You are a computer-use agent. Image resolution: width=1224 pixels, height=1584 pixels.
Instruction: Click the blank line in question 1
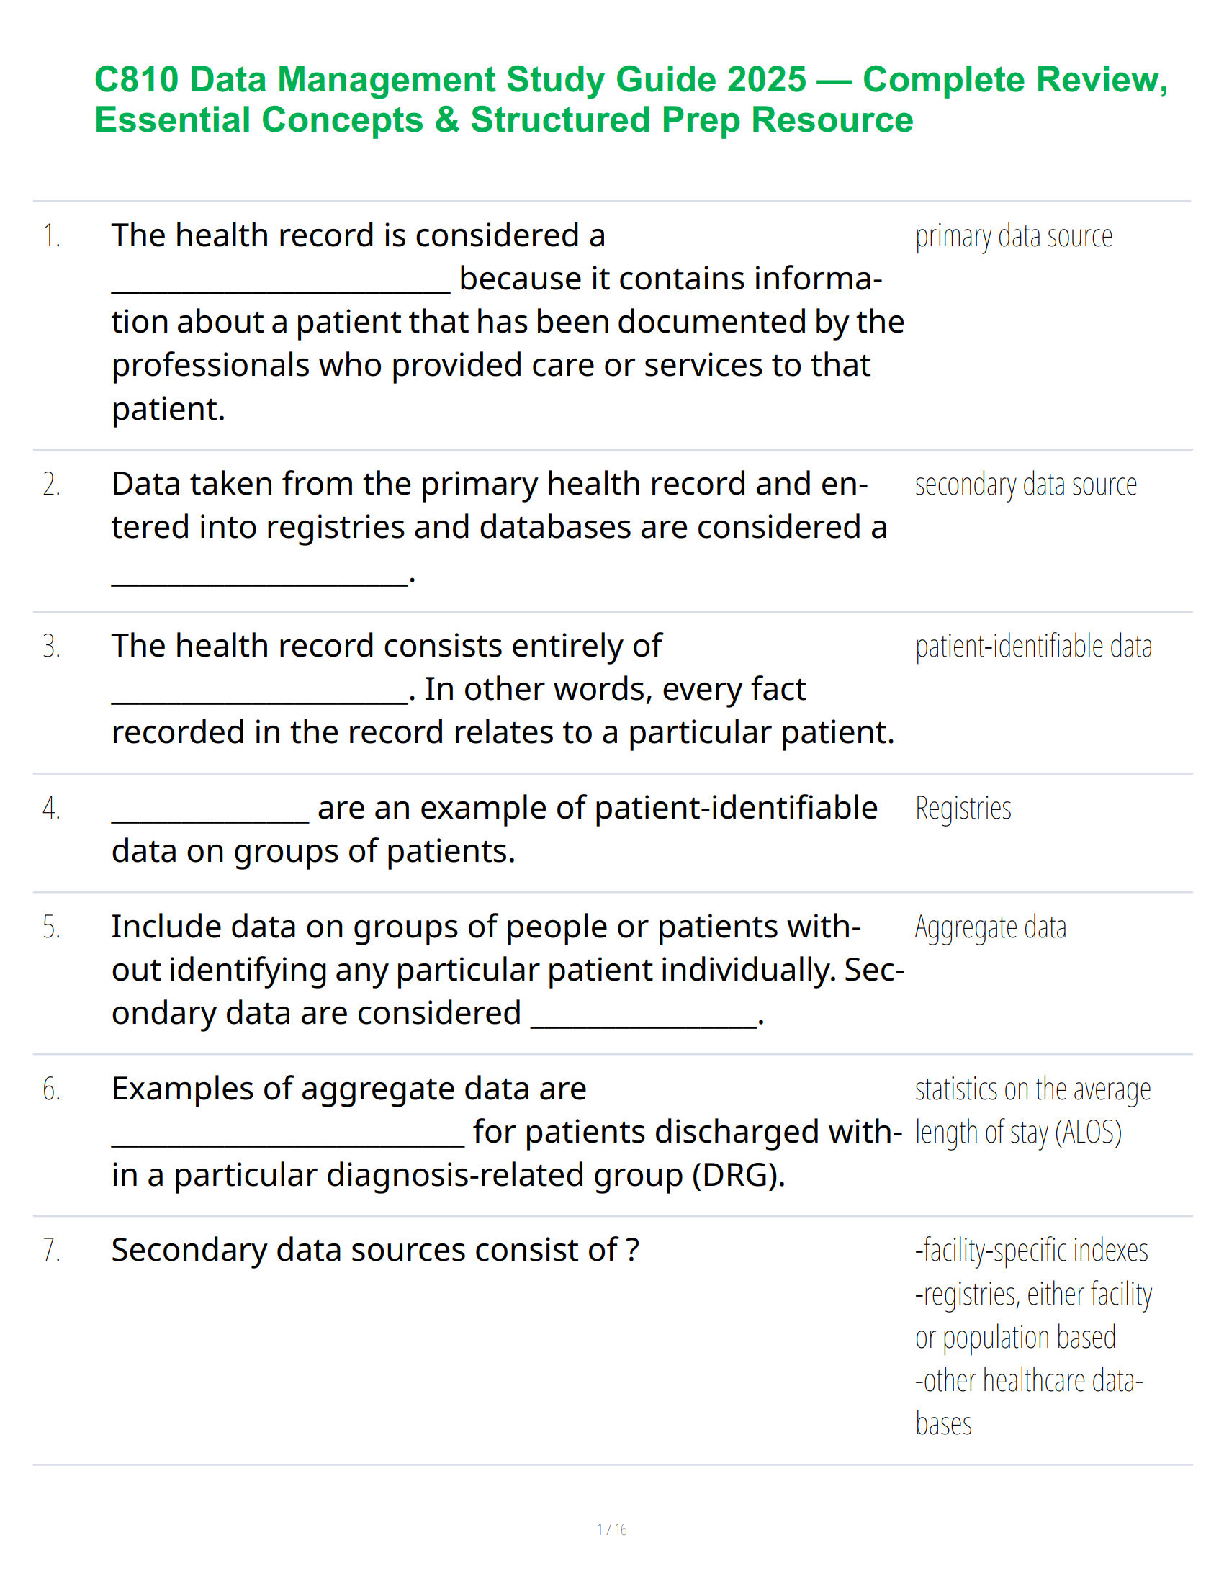pyautogui.click(x=281, y=288)
